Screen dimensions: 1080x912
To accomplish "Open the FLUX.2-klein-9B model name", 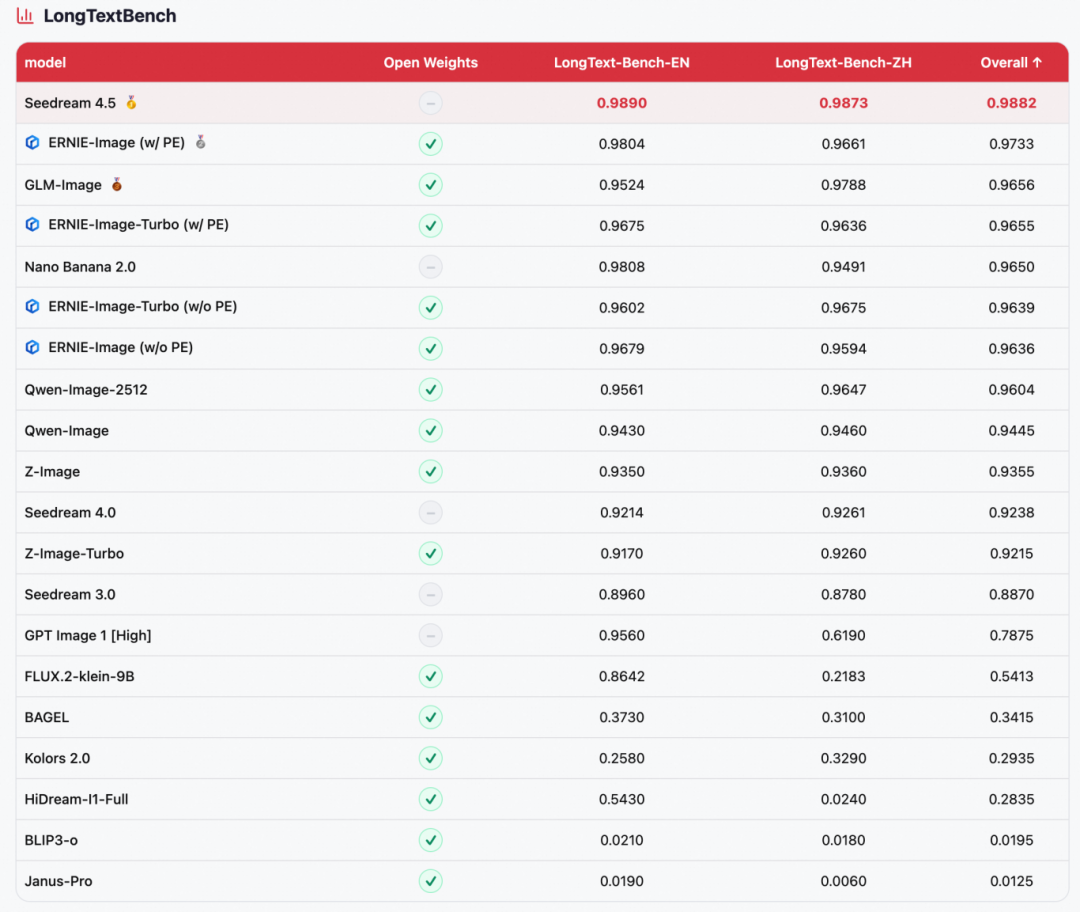I will (79, 677).
